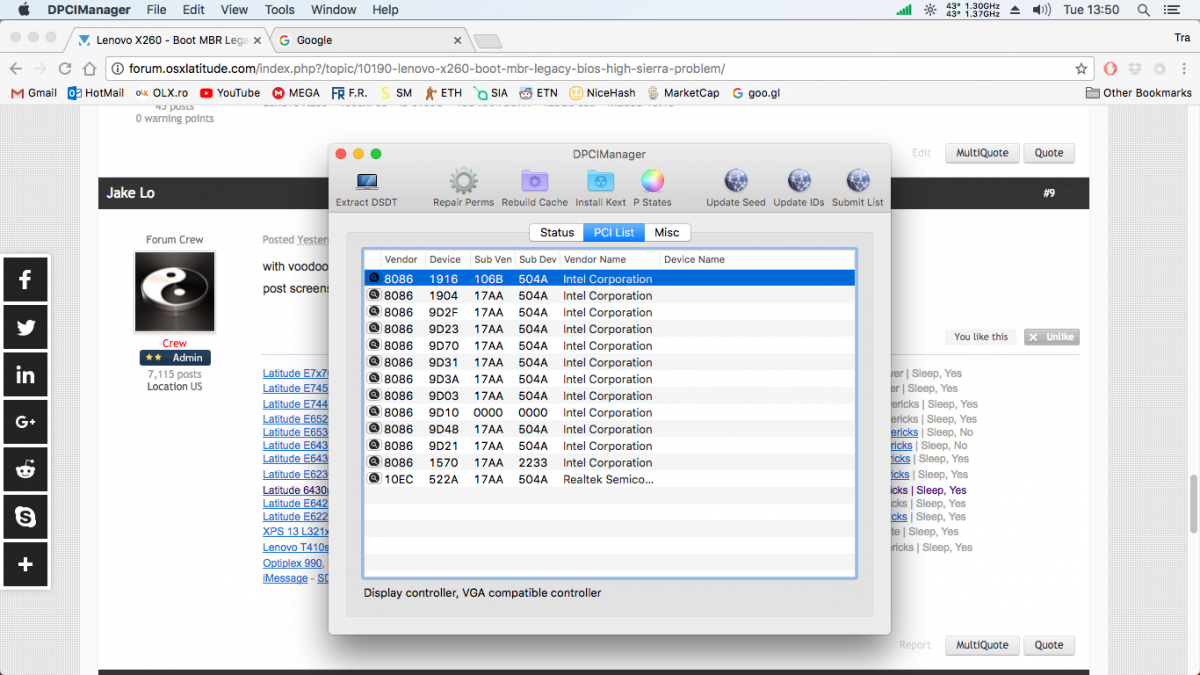Image resolution: width=1200 pixels, height=675 pixels.
Task: Open the P States color wheel icon
Action: pos(652,183)
